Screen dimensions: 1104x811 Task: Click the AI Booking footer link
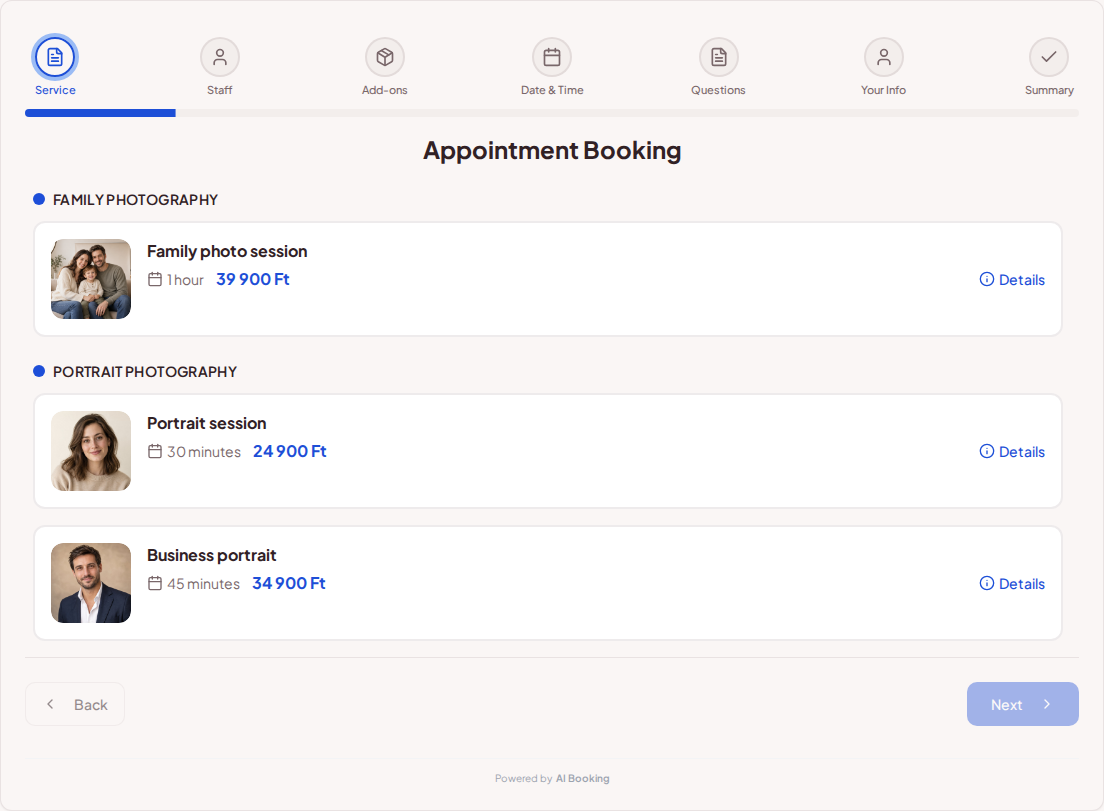click(x=582, y=779)
